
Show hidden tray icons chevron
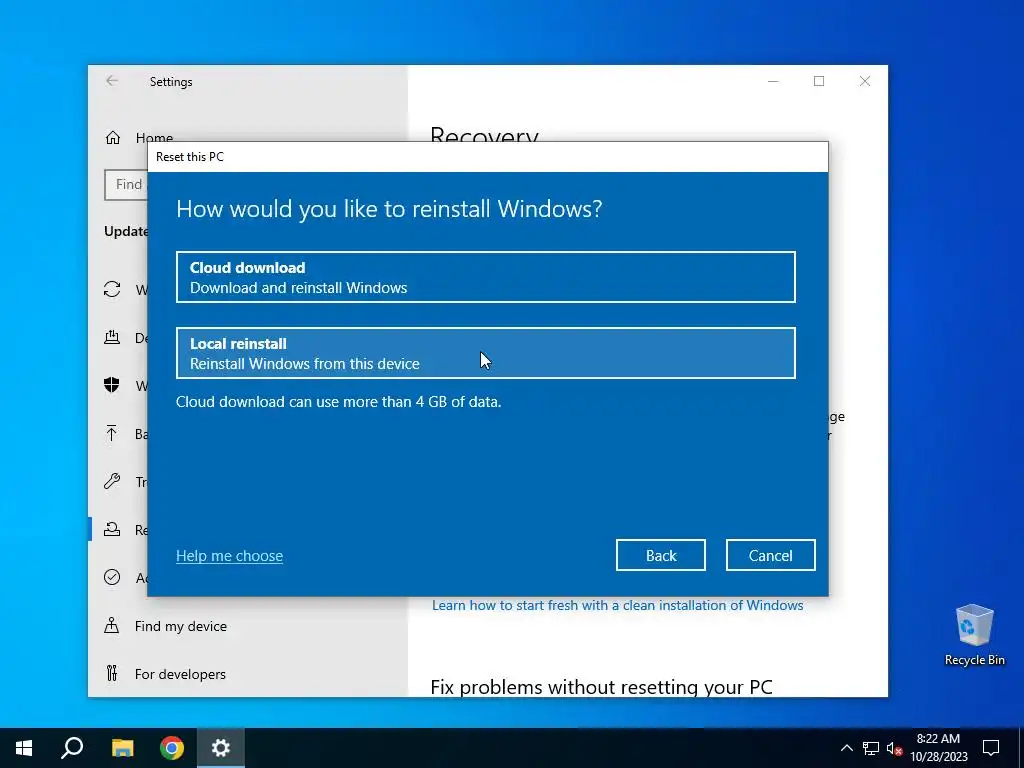tap(846, 748)
